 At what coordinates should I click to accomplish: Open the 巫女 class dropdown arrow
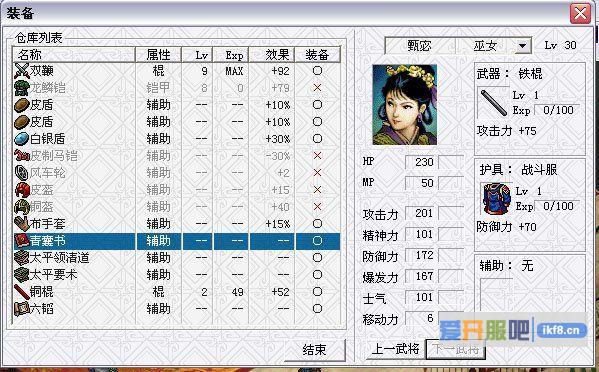[x=523, y=46]
